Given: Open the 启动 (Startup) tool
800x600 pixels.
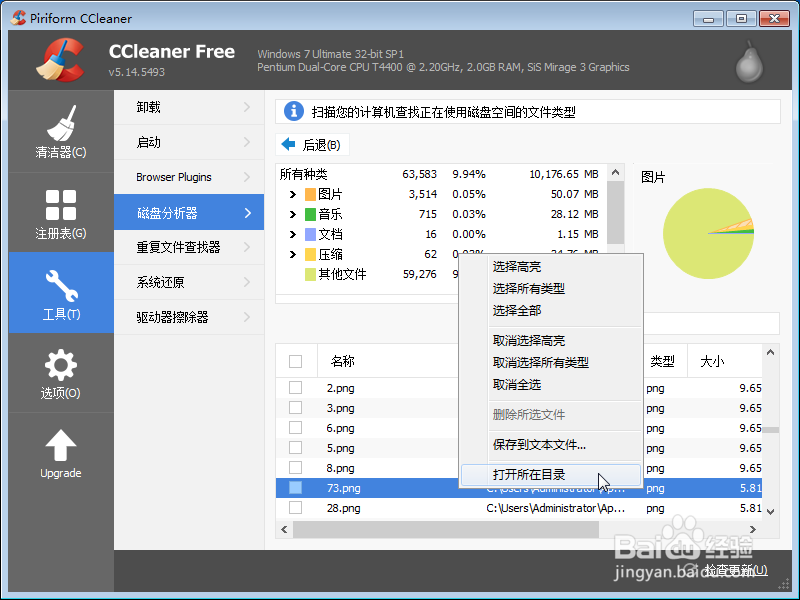Looking at the screenshot, I should tap(189, 142).
